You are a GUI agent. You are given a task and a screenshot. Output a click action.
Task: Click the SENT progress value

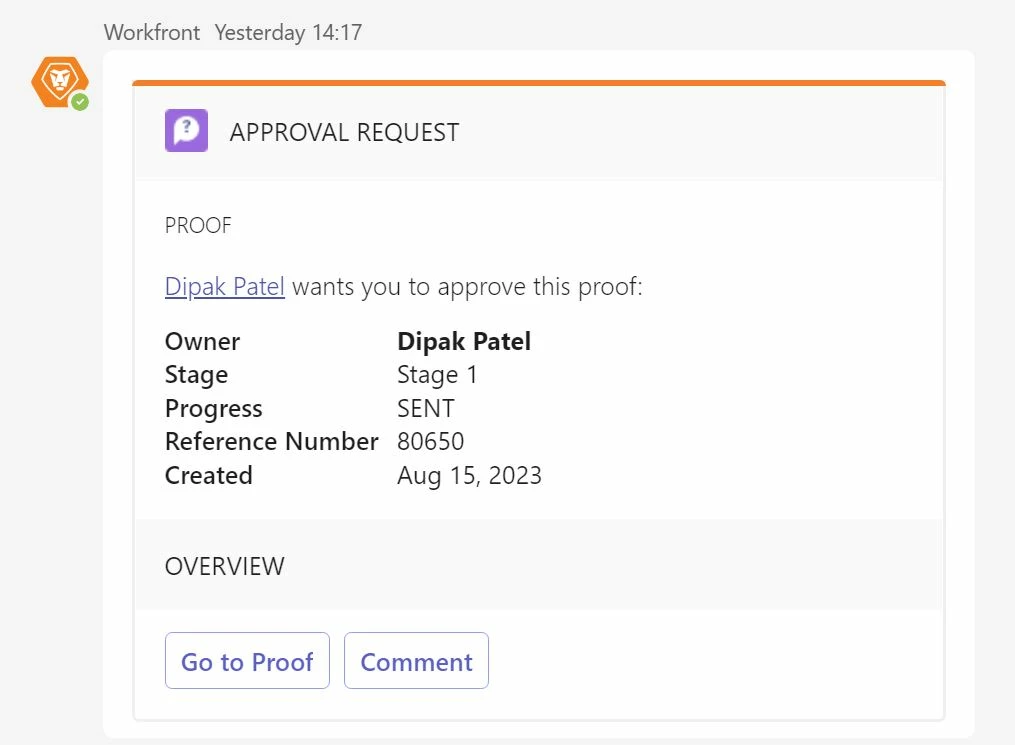[426, 408]
